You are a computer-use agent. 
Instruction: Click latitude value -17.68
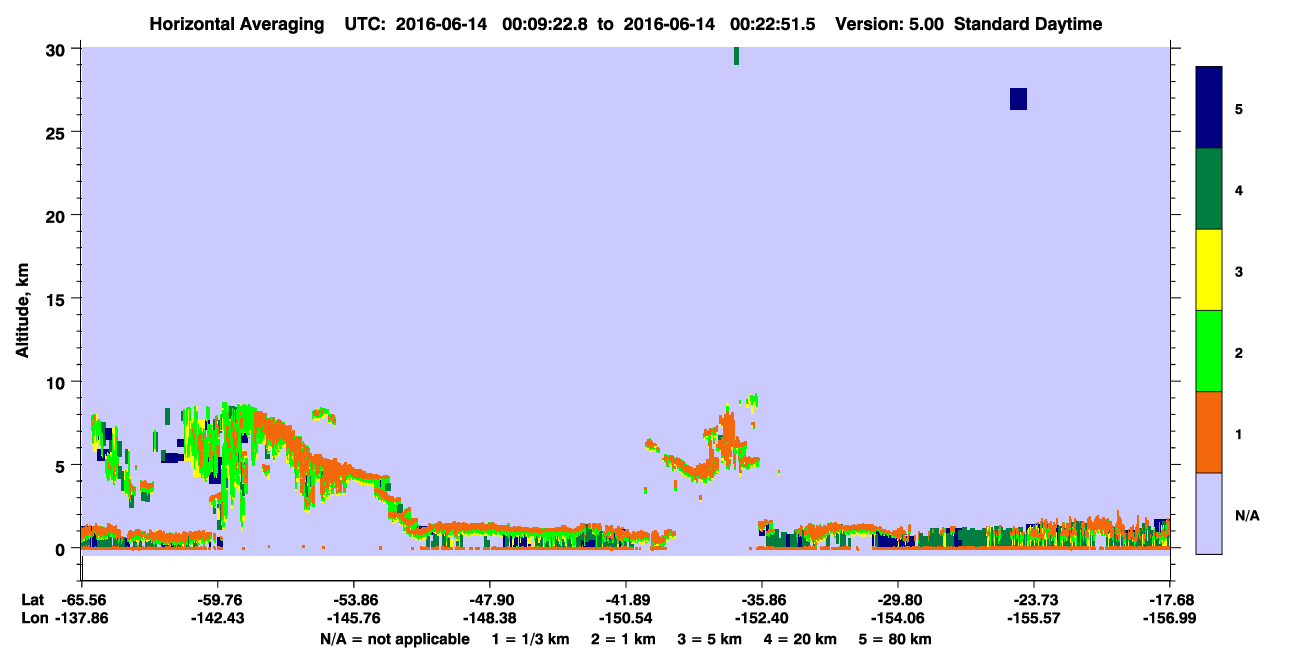1170,600
